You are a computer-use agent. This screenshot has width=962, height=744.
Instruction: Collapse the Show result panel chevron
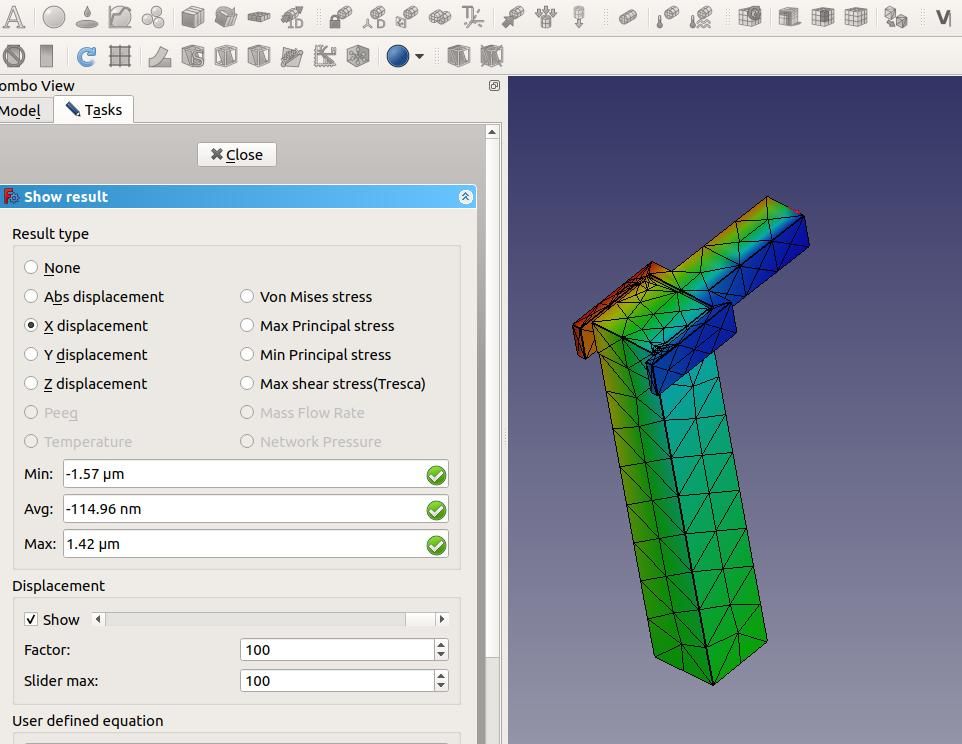coord(465,197)
